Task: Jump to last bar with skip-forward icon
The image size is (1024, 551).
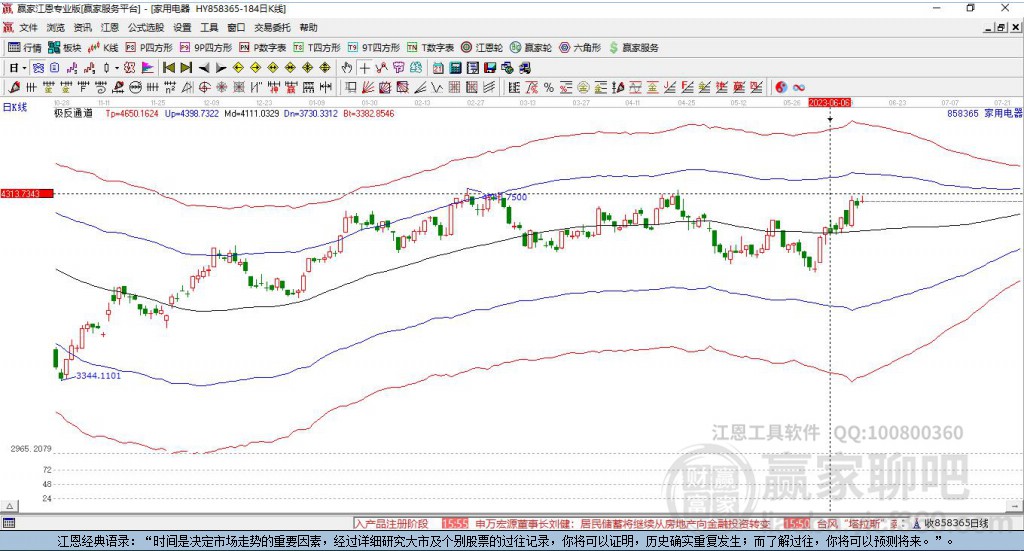Action: (186, 67)
